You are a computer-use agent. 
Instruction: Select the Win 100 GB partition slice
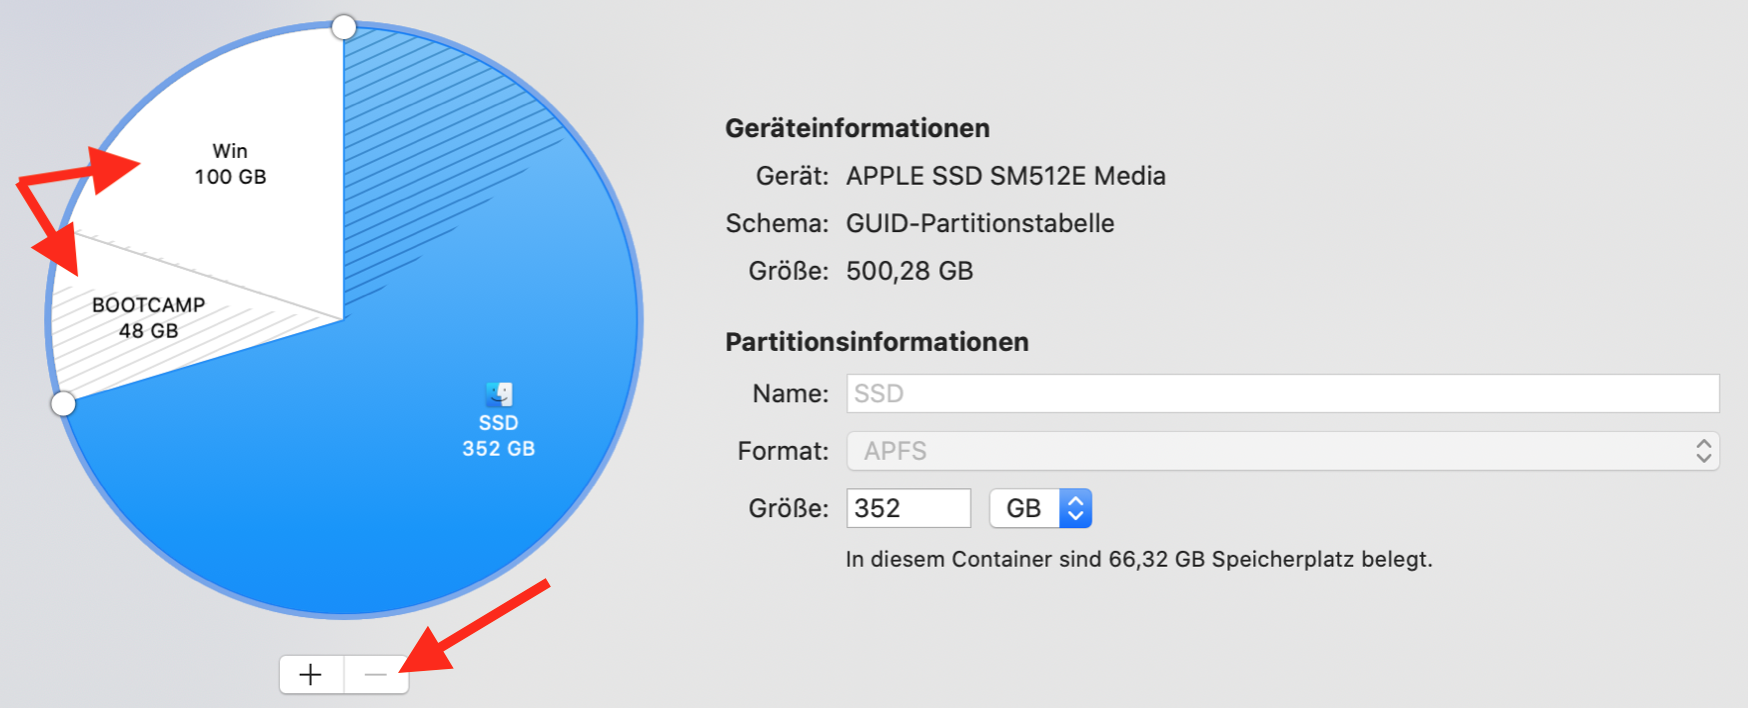click(x=231, y=164)
